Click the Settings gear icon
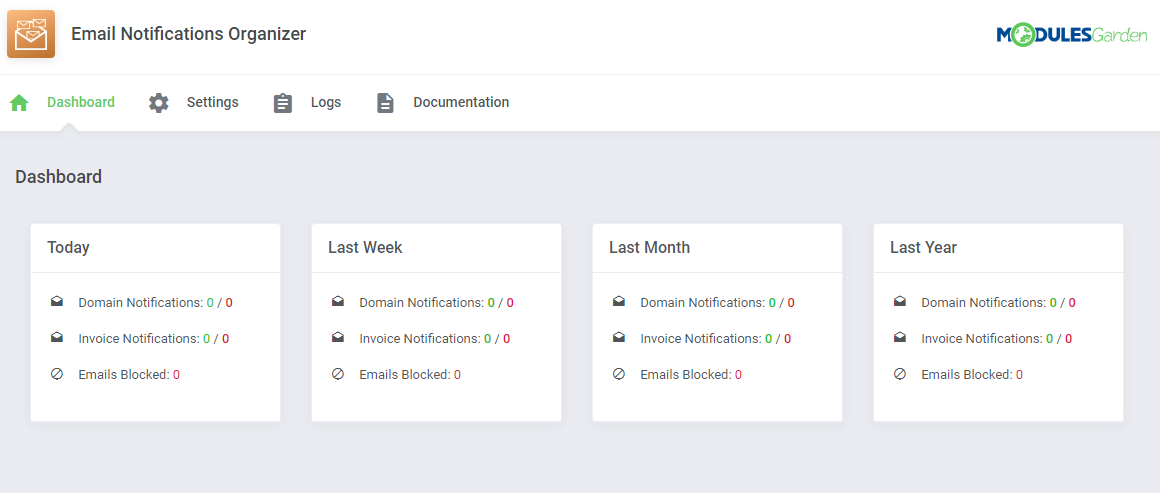Viewport: 1160px width, 493px height. pos(158,103)
